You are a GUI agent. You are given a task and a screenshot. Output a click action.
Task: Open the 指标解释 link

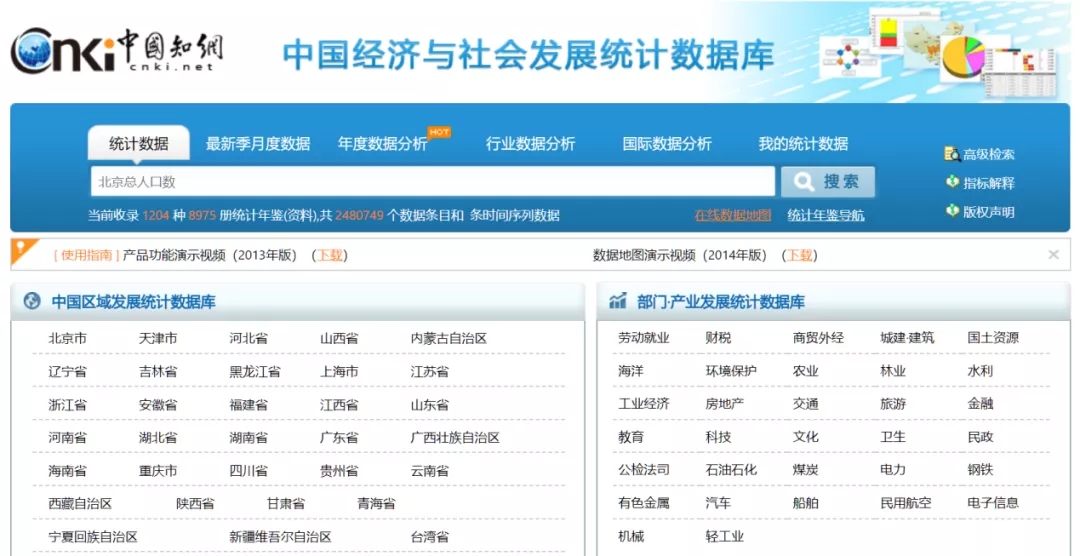(x=988, y=183)
